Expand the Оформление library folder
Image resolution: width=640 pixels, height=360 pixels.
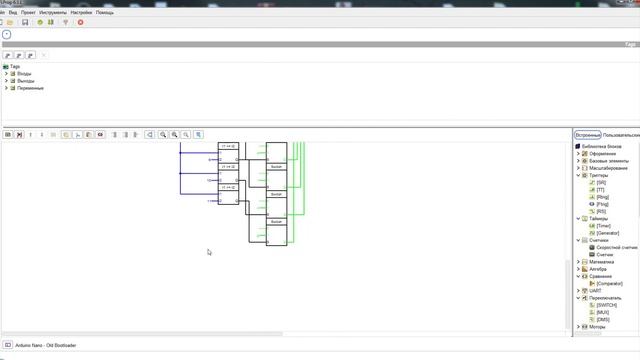[x=578, y=154]
